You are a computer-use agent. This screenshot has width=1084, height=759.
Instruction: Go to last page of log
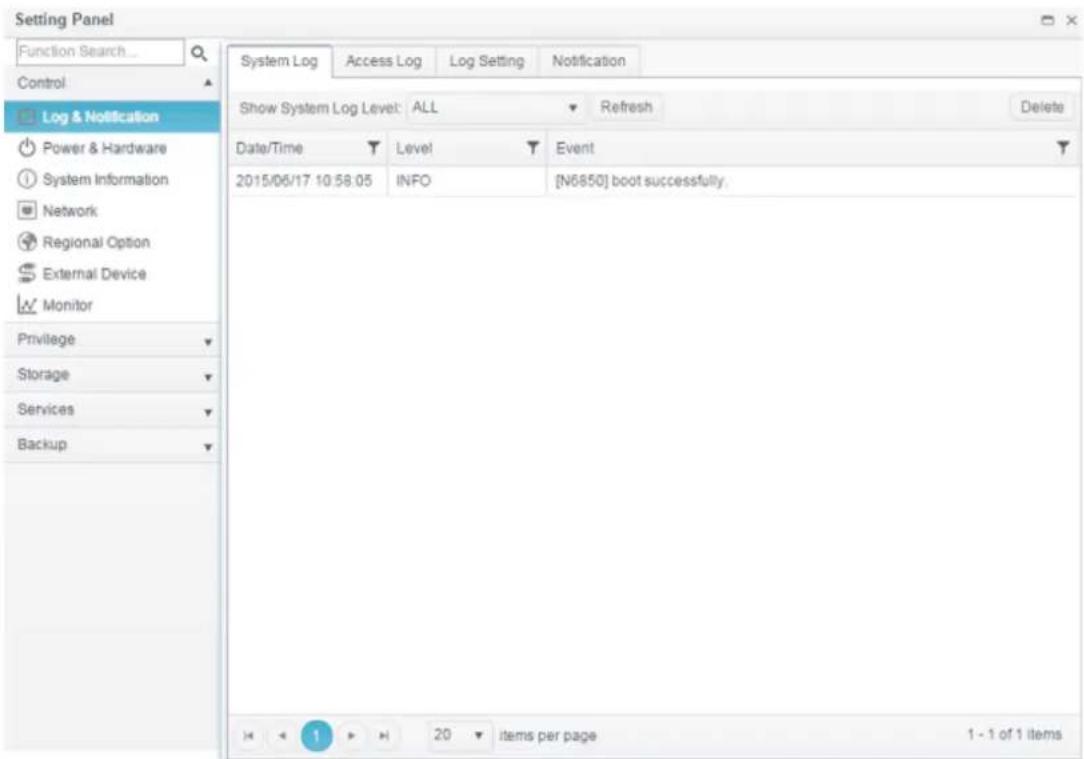click(384, 735)
